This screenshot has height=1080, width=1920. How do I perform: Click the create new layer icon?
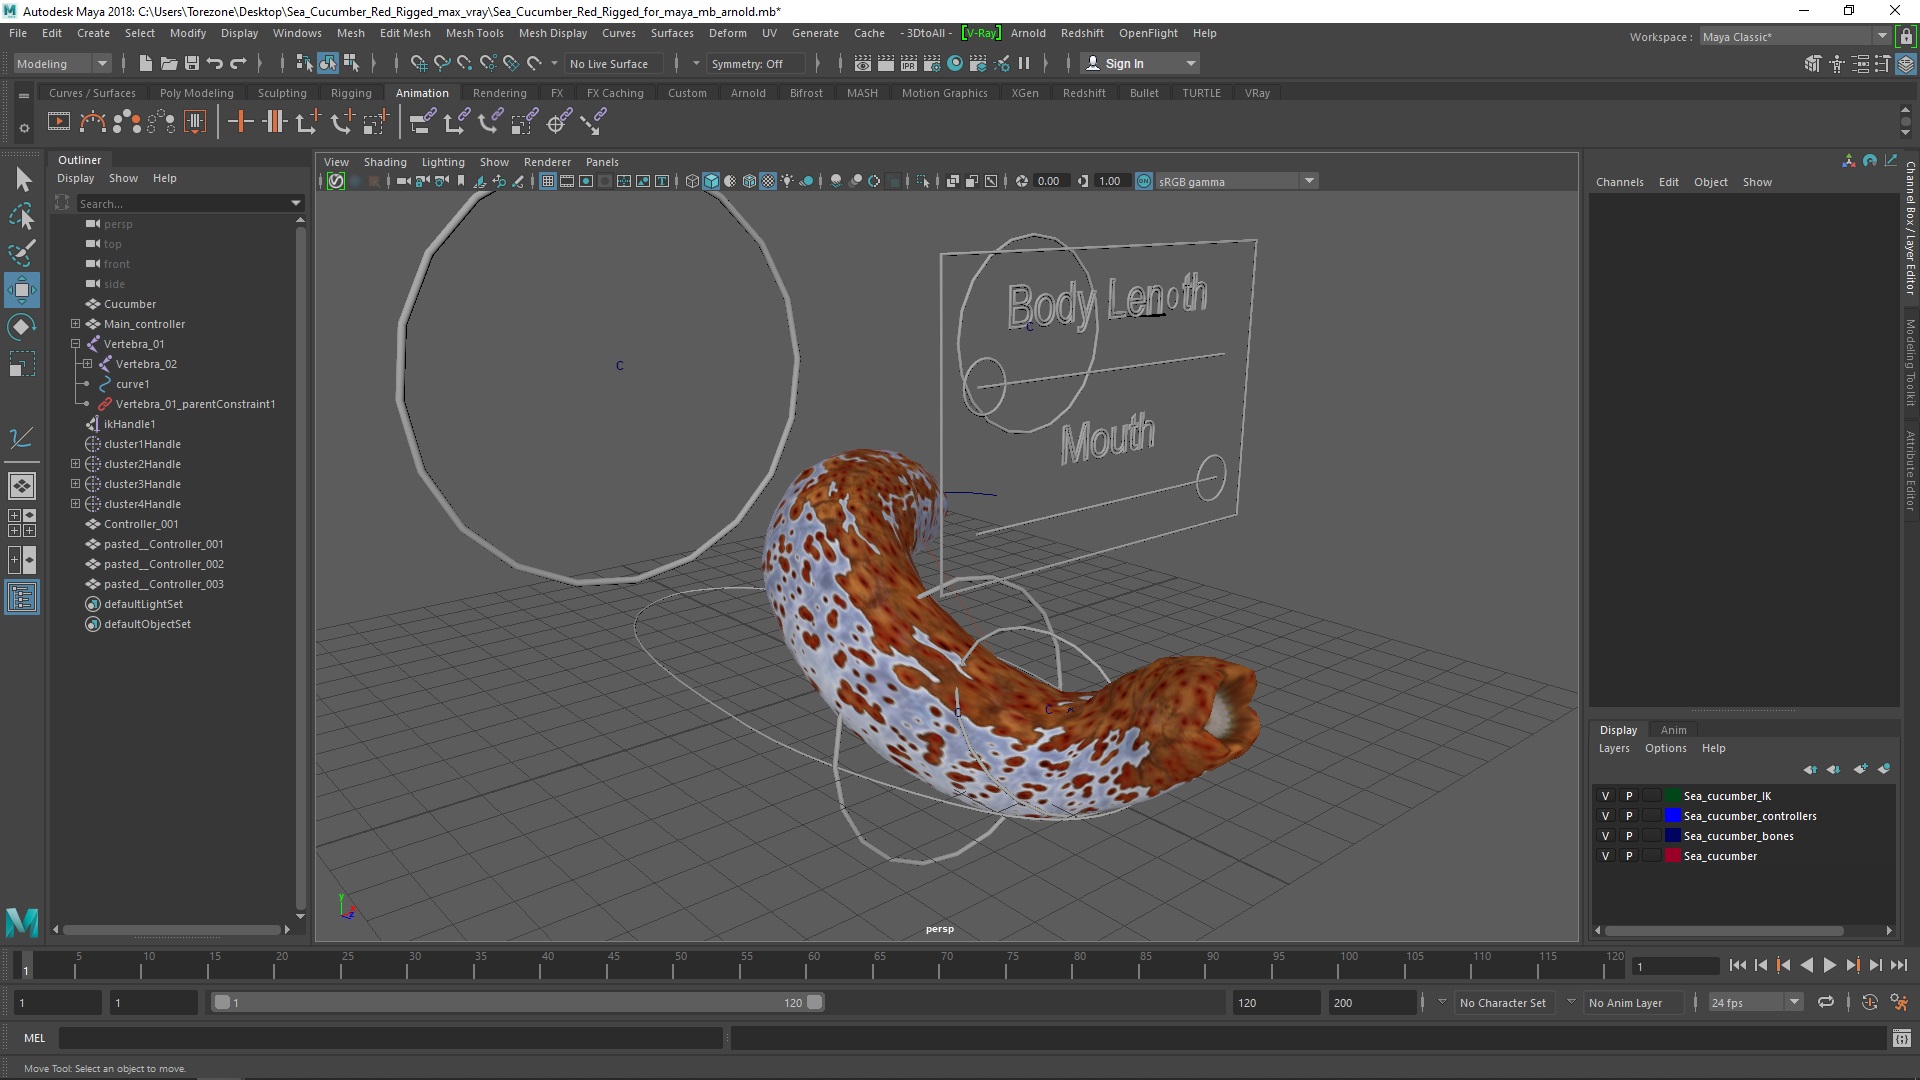click(x=1860, y=769)
